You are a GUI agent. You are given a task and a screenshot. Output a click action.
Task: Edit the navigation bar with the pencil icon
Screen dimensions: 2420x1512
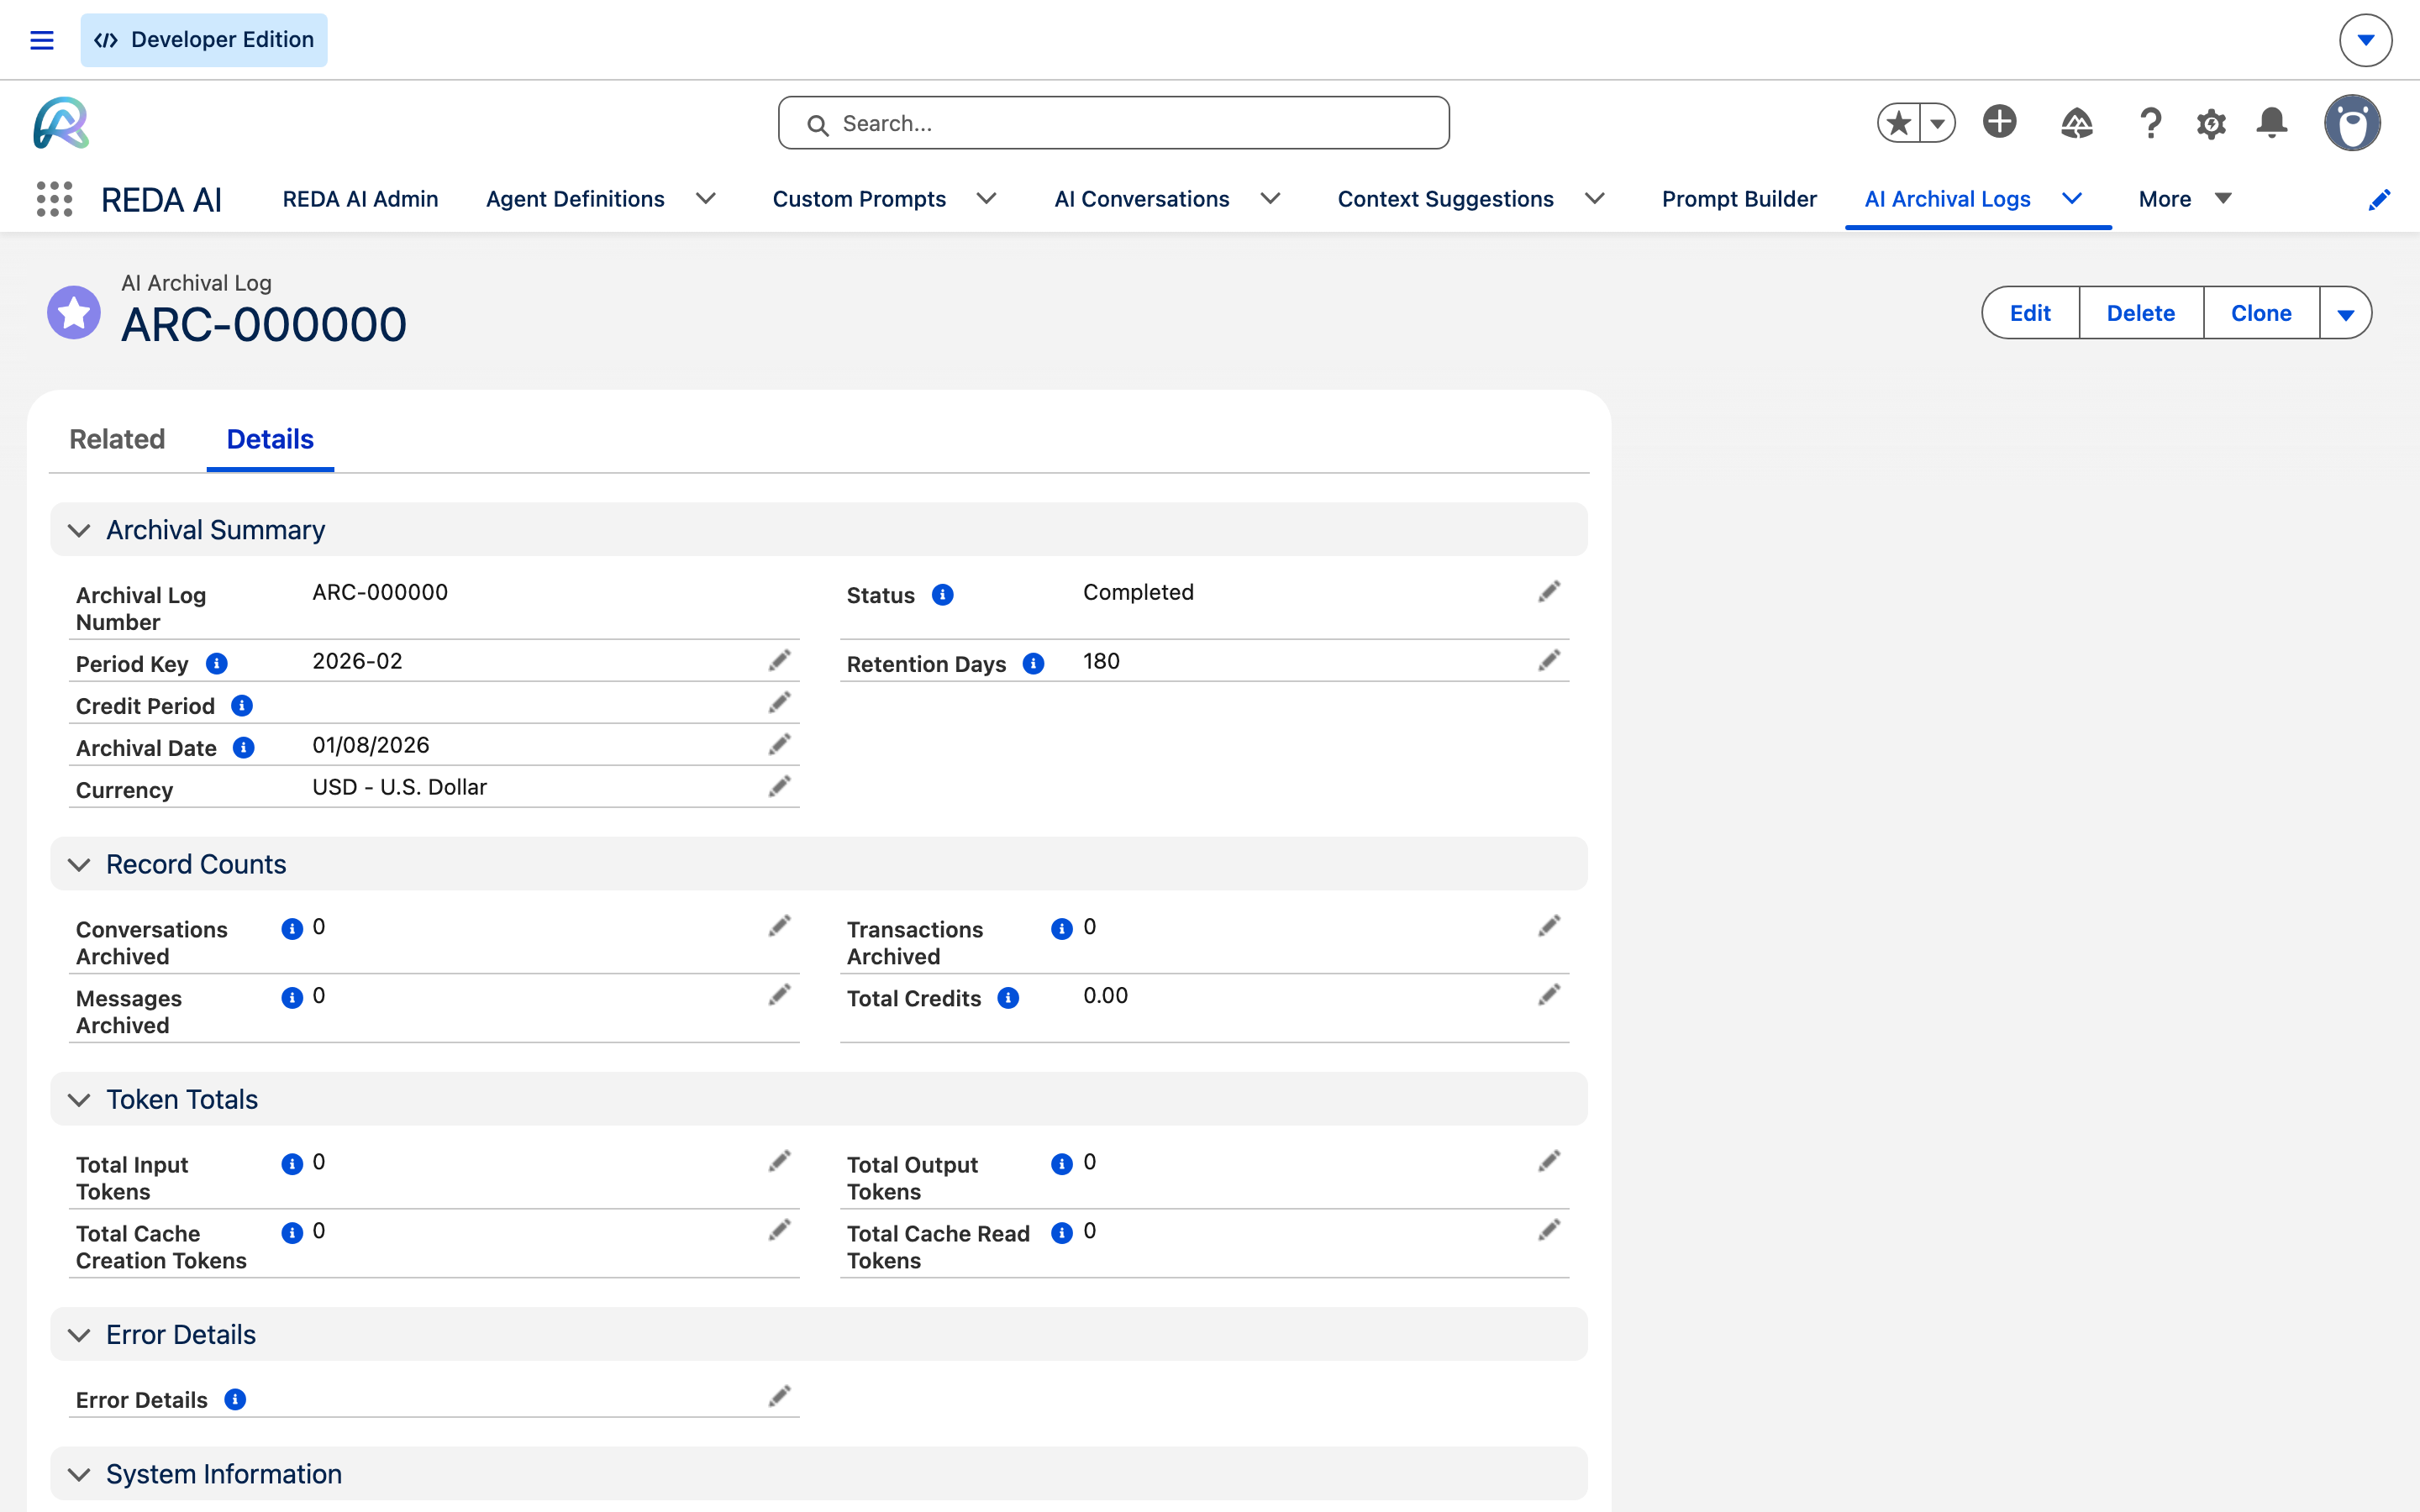point(2379,200)
